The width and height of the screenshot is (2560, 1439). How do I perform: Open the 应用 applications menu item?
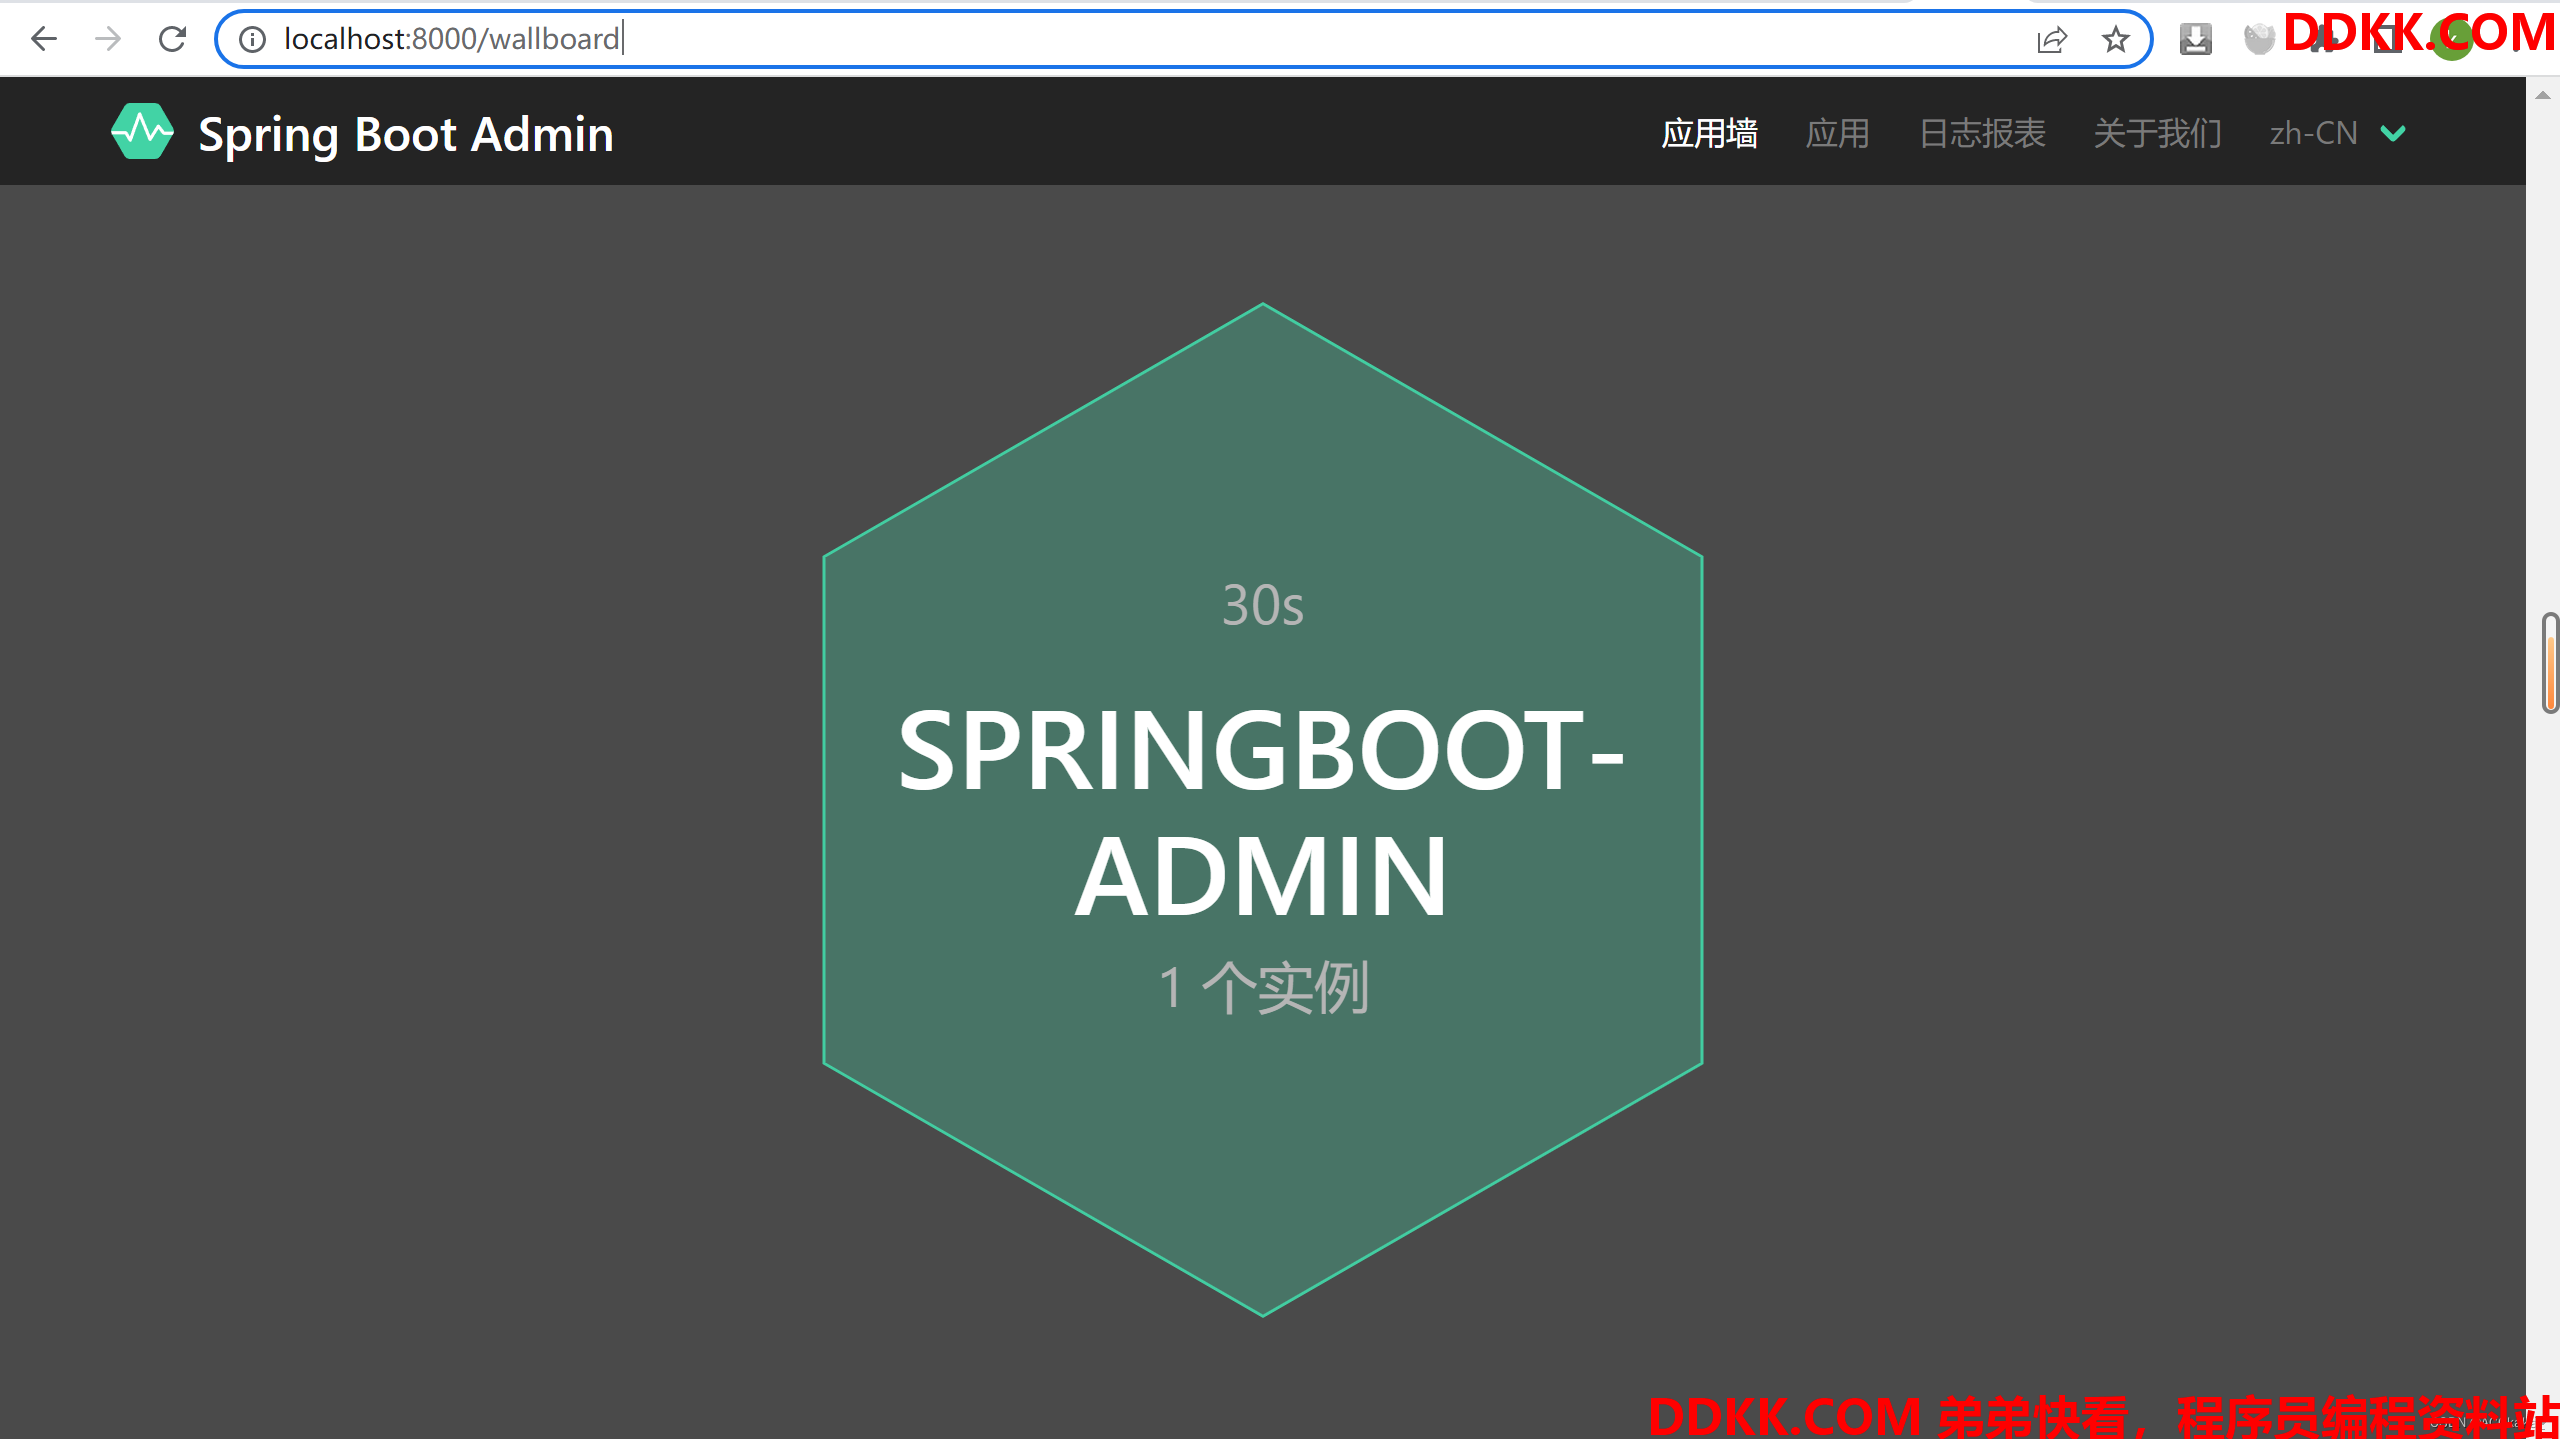pos(1838,133)
